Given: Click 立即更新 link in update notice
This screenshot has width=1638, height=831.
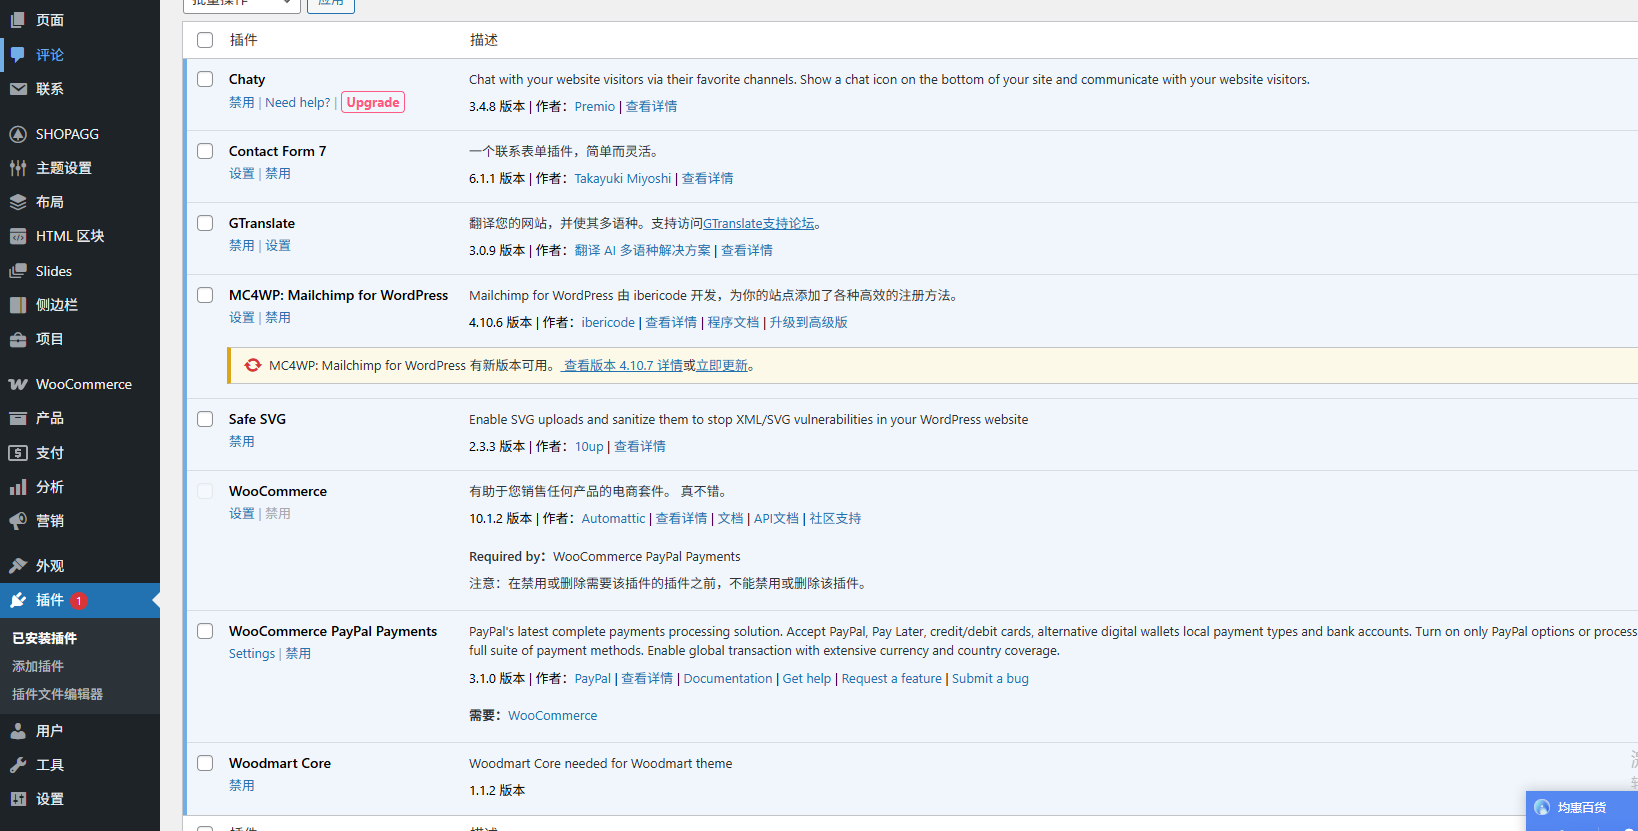Looking at the screenshot, I should 722,365.
